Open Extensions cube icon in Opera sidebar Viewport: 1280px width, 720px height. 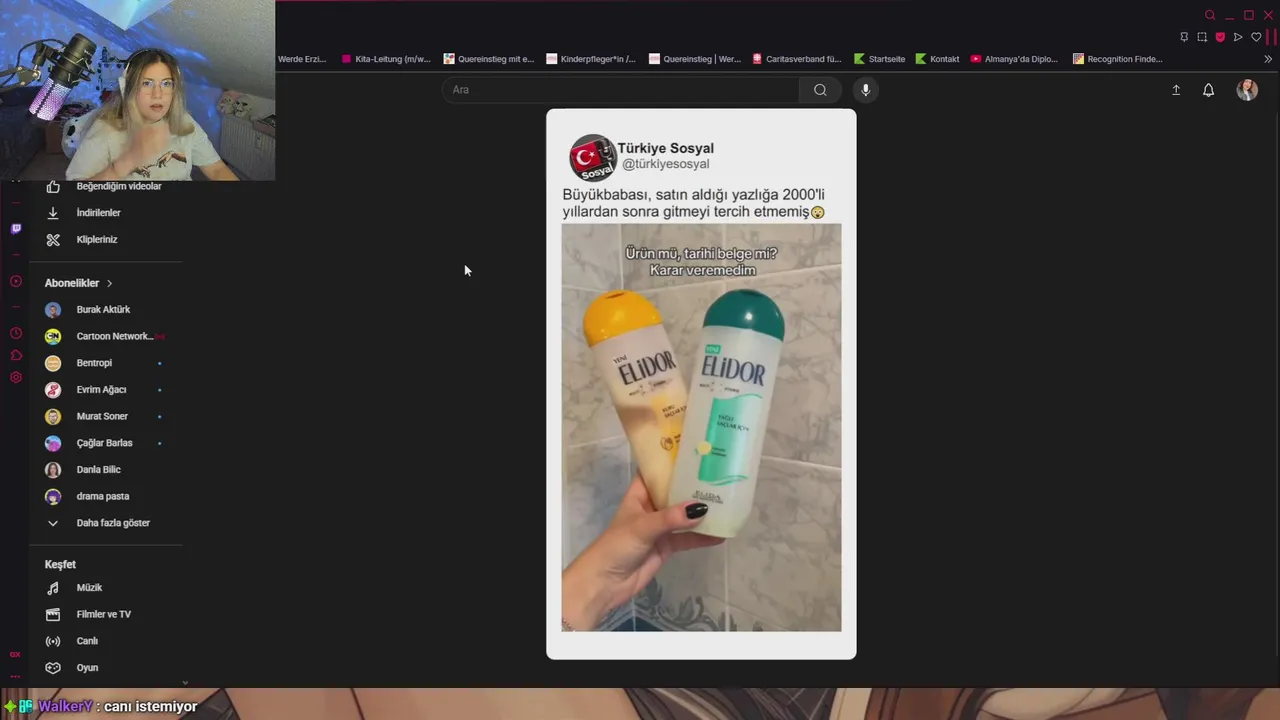15,355
